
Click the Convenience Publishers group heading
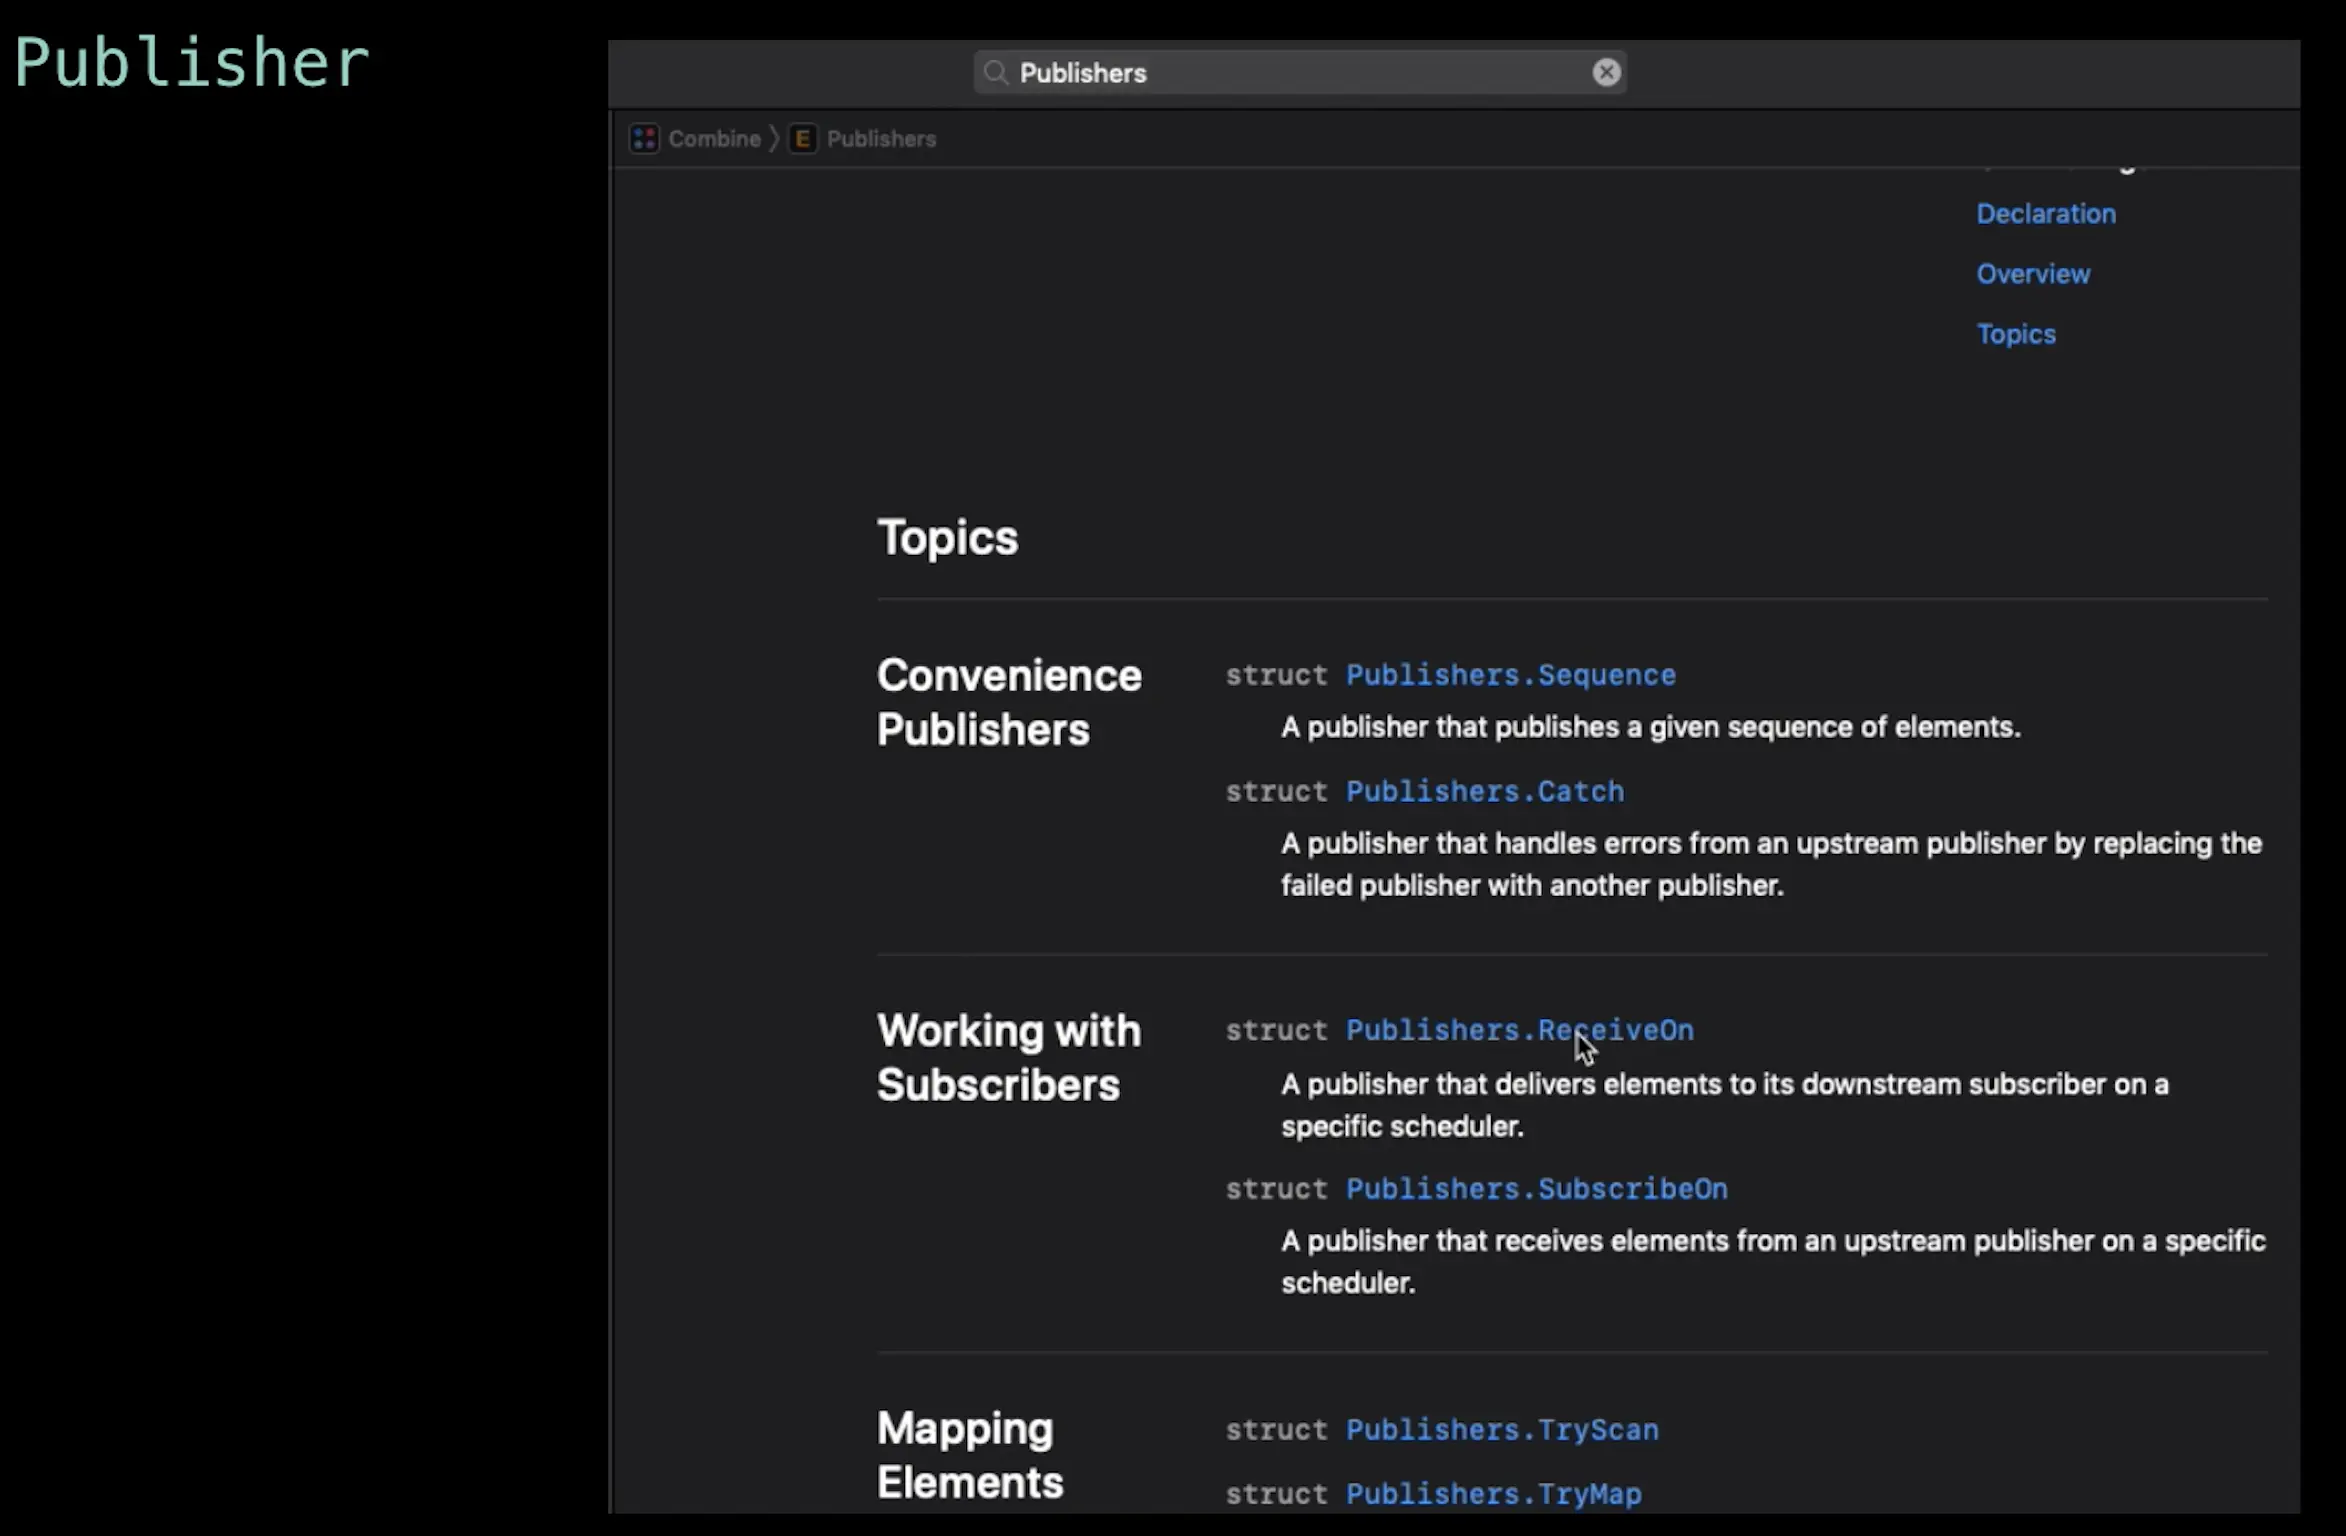click(x=1008, y=702)
